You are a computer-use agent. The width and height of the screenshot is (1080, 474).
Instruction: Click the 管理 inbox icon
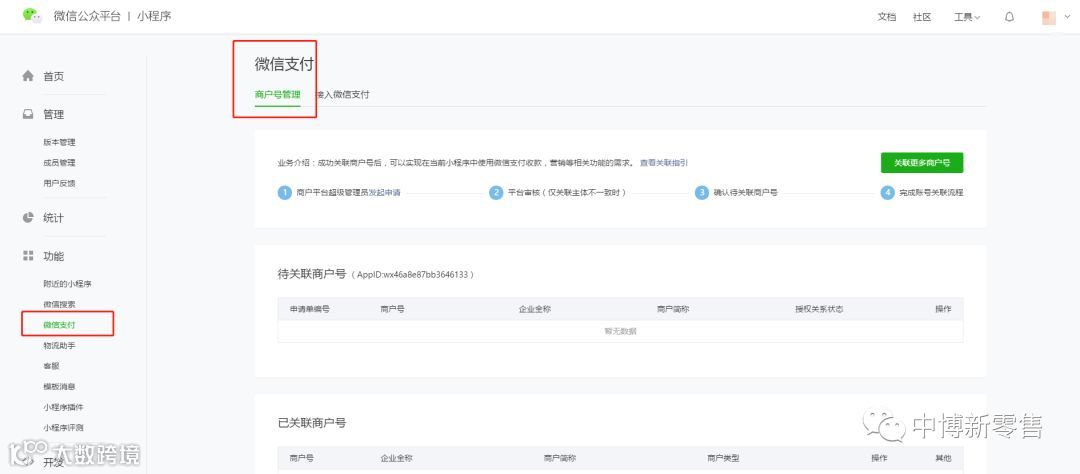28,114
